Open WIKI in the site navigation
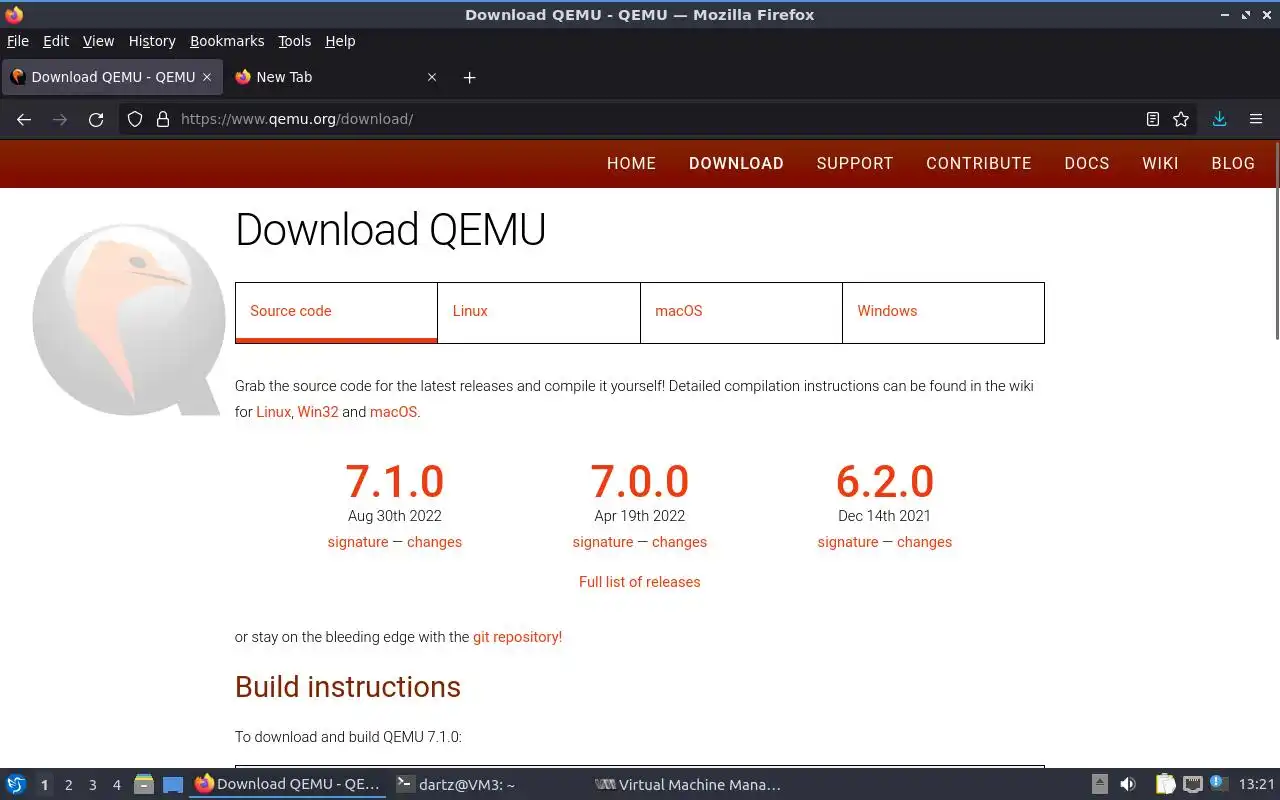1280x800 pixels. [1160, 163]
